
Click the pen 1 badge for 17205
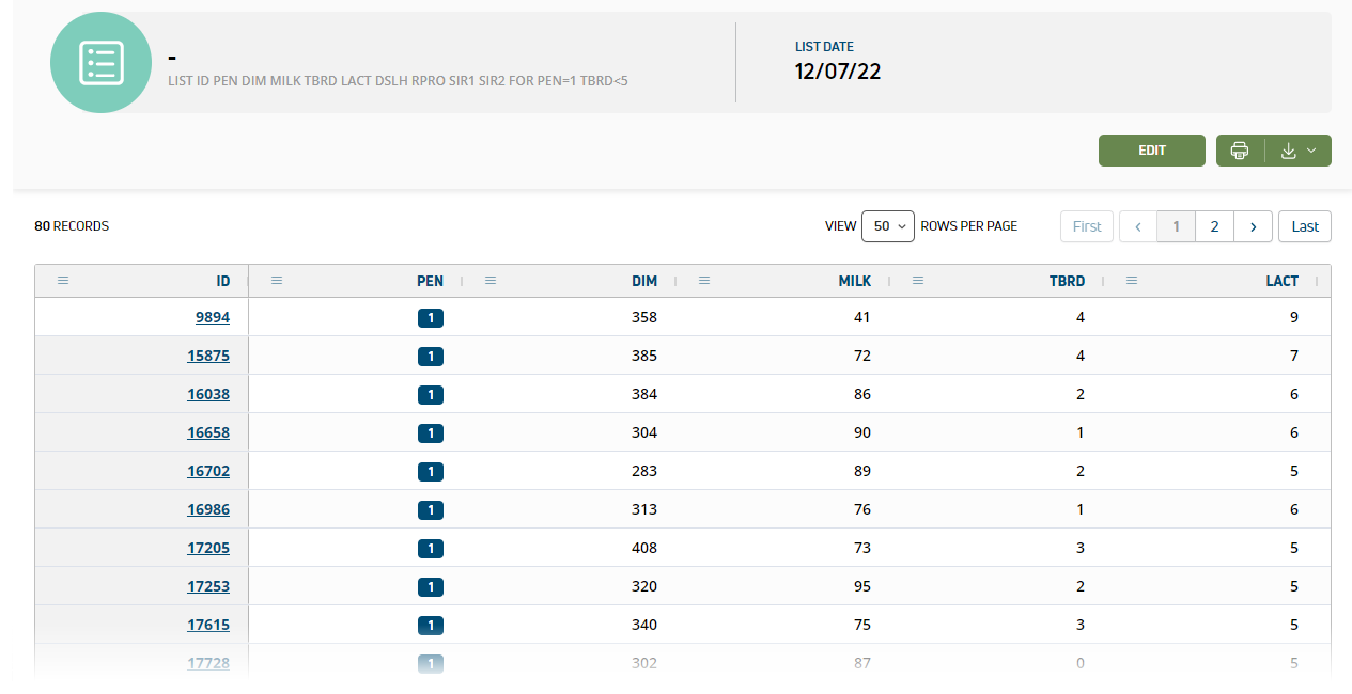tap(431, 548)
